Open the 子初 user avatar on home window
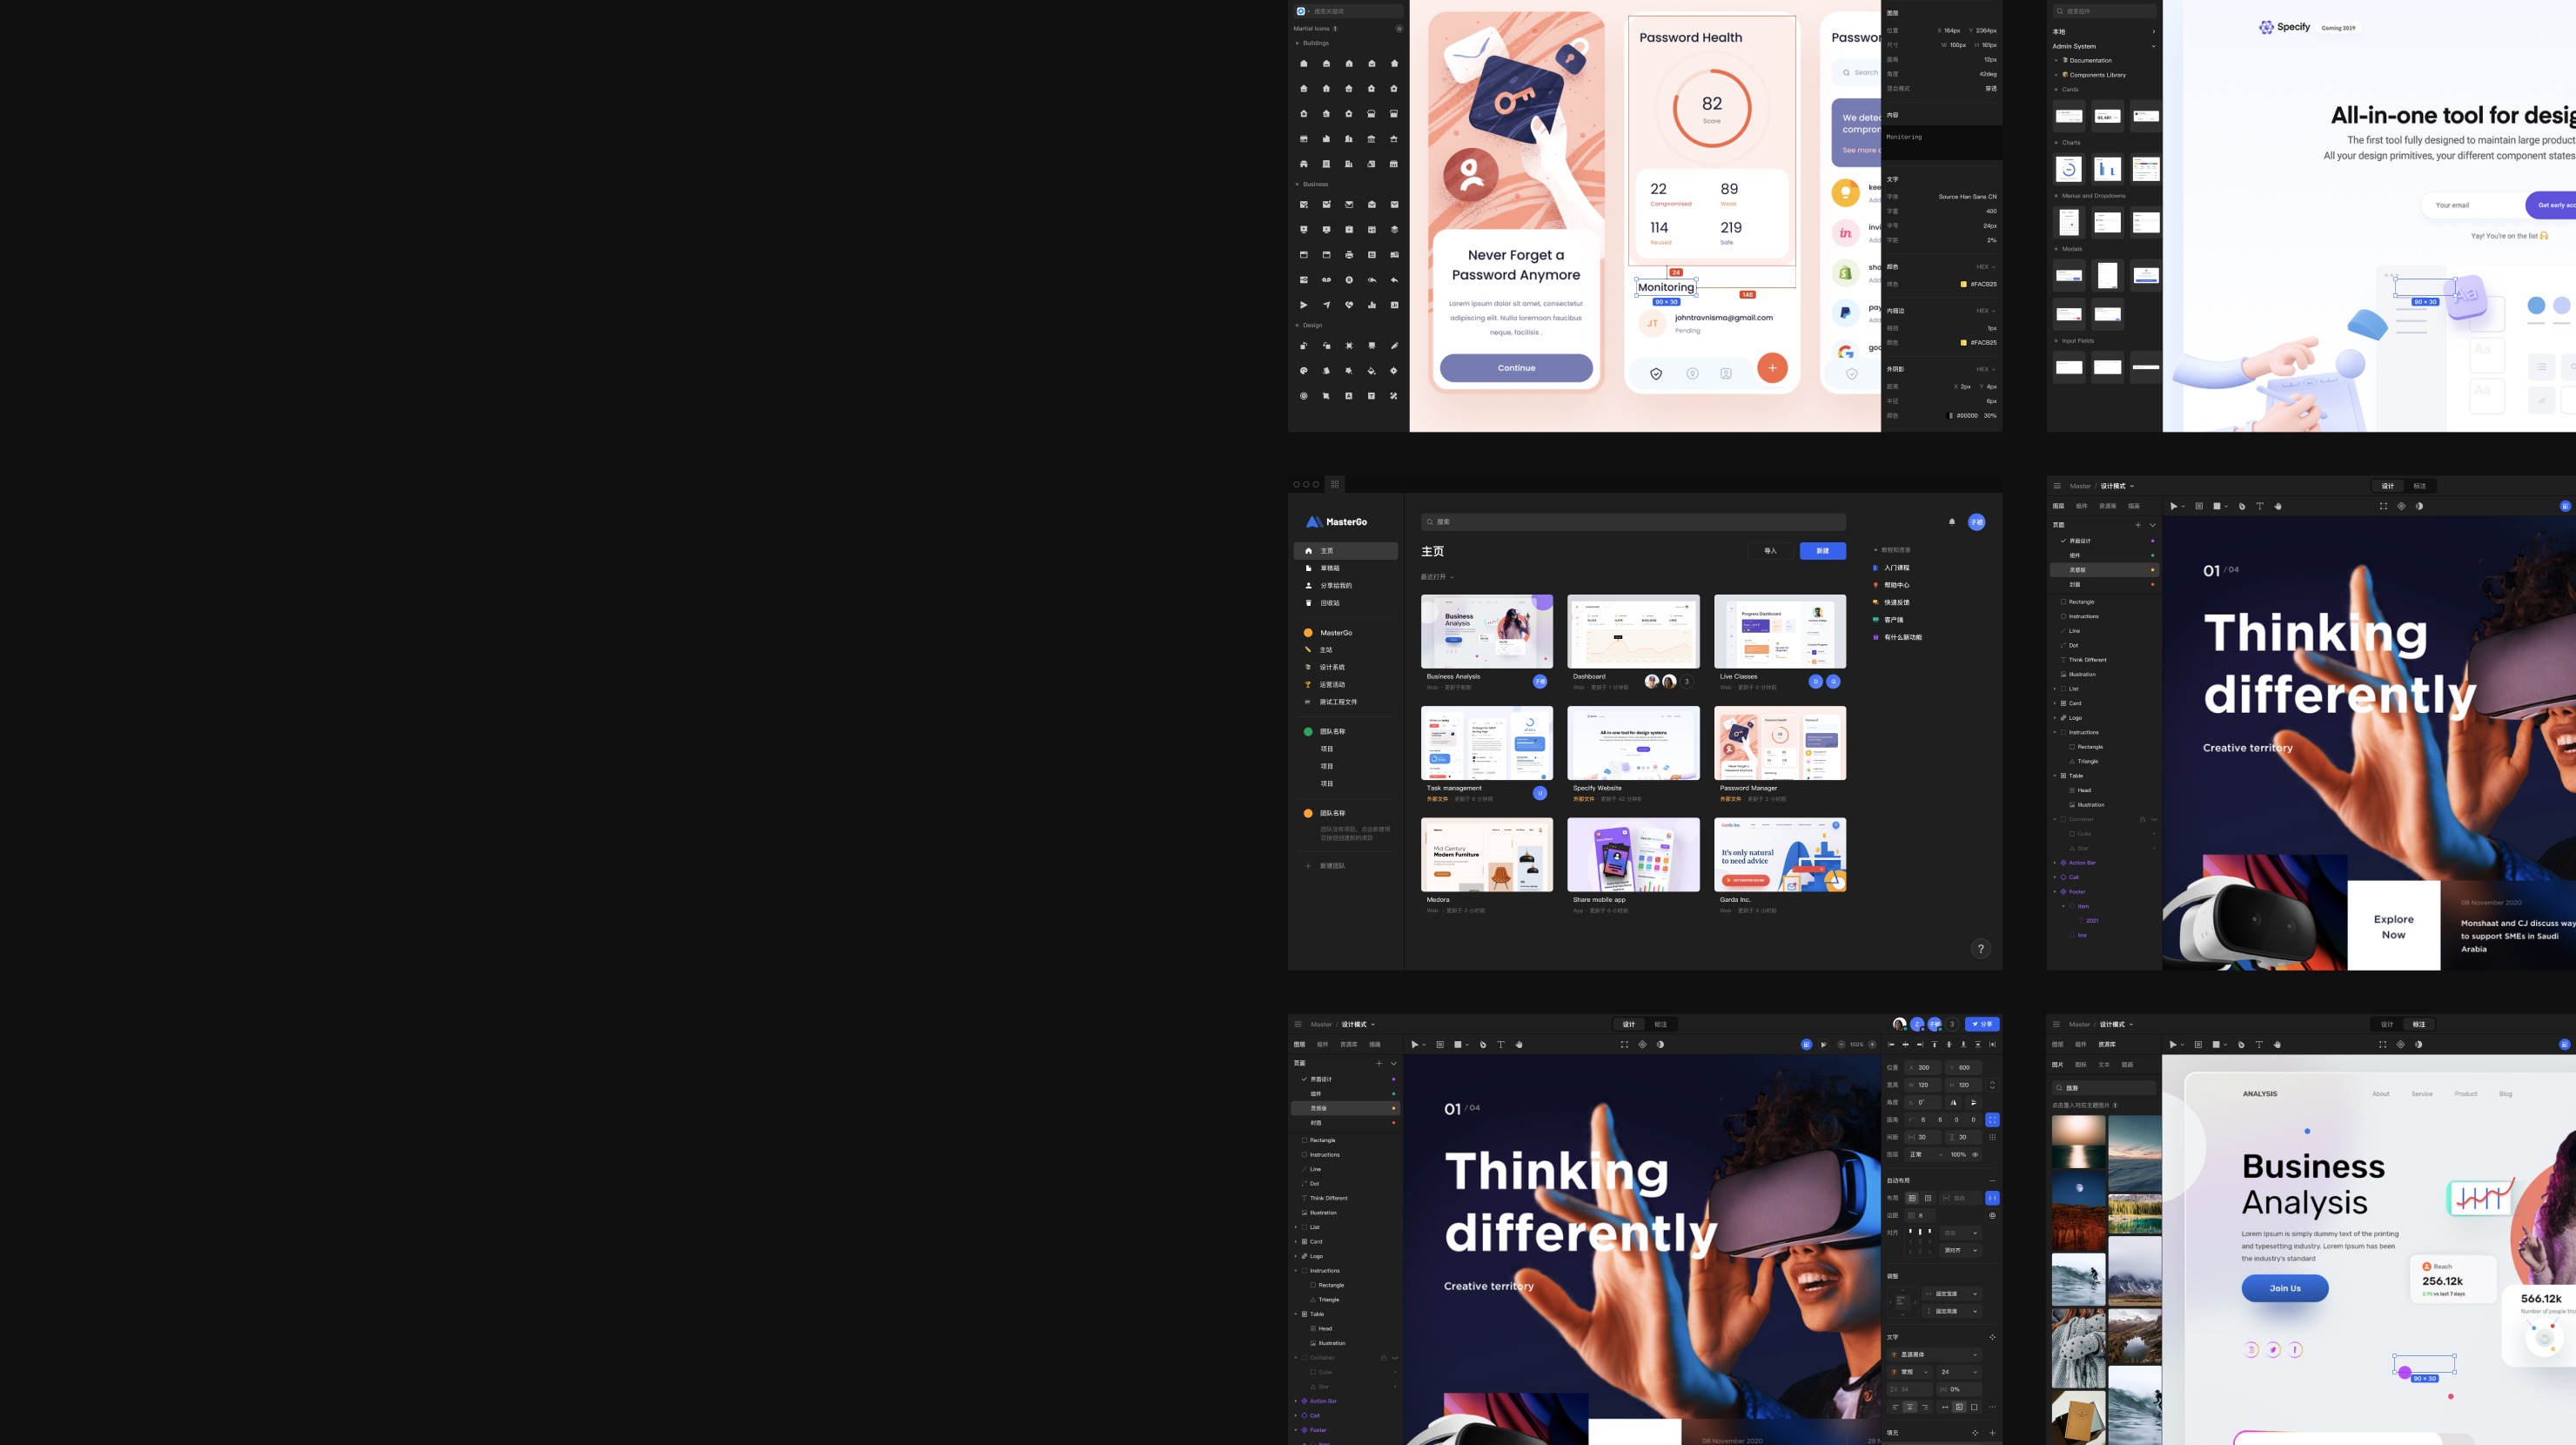 [x=1976, y=522]
